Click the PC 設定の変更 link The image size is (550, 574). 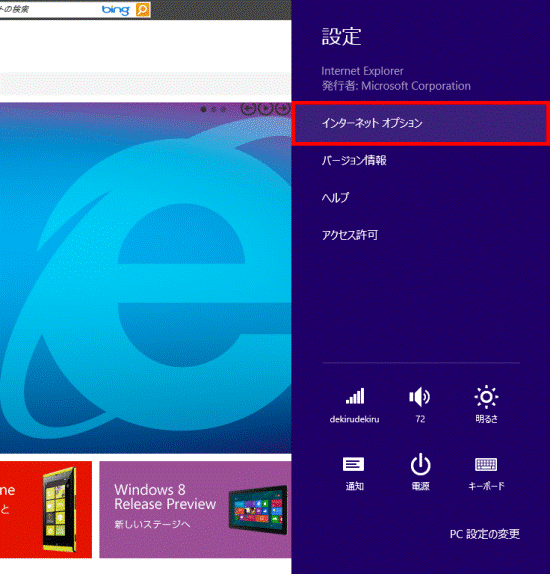click(x=484, y=534)
